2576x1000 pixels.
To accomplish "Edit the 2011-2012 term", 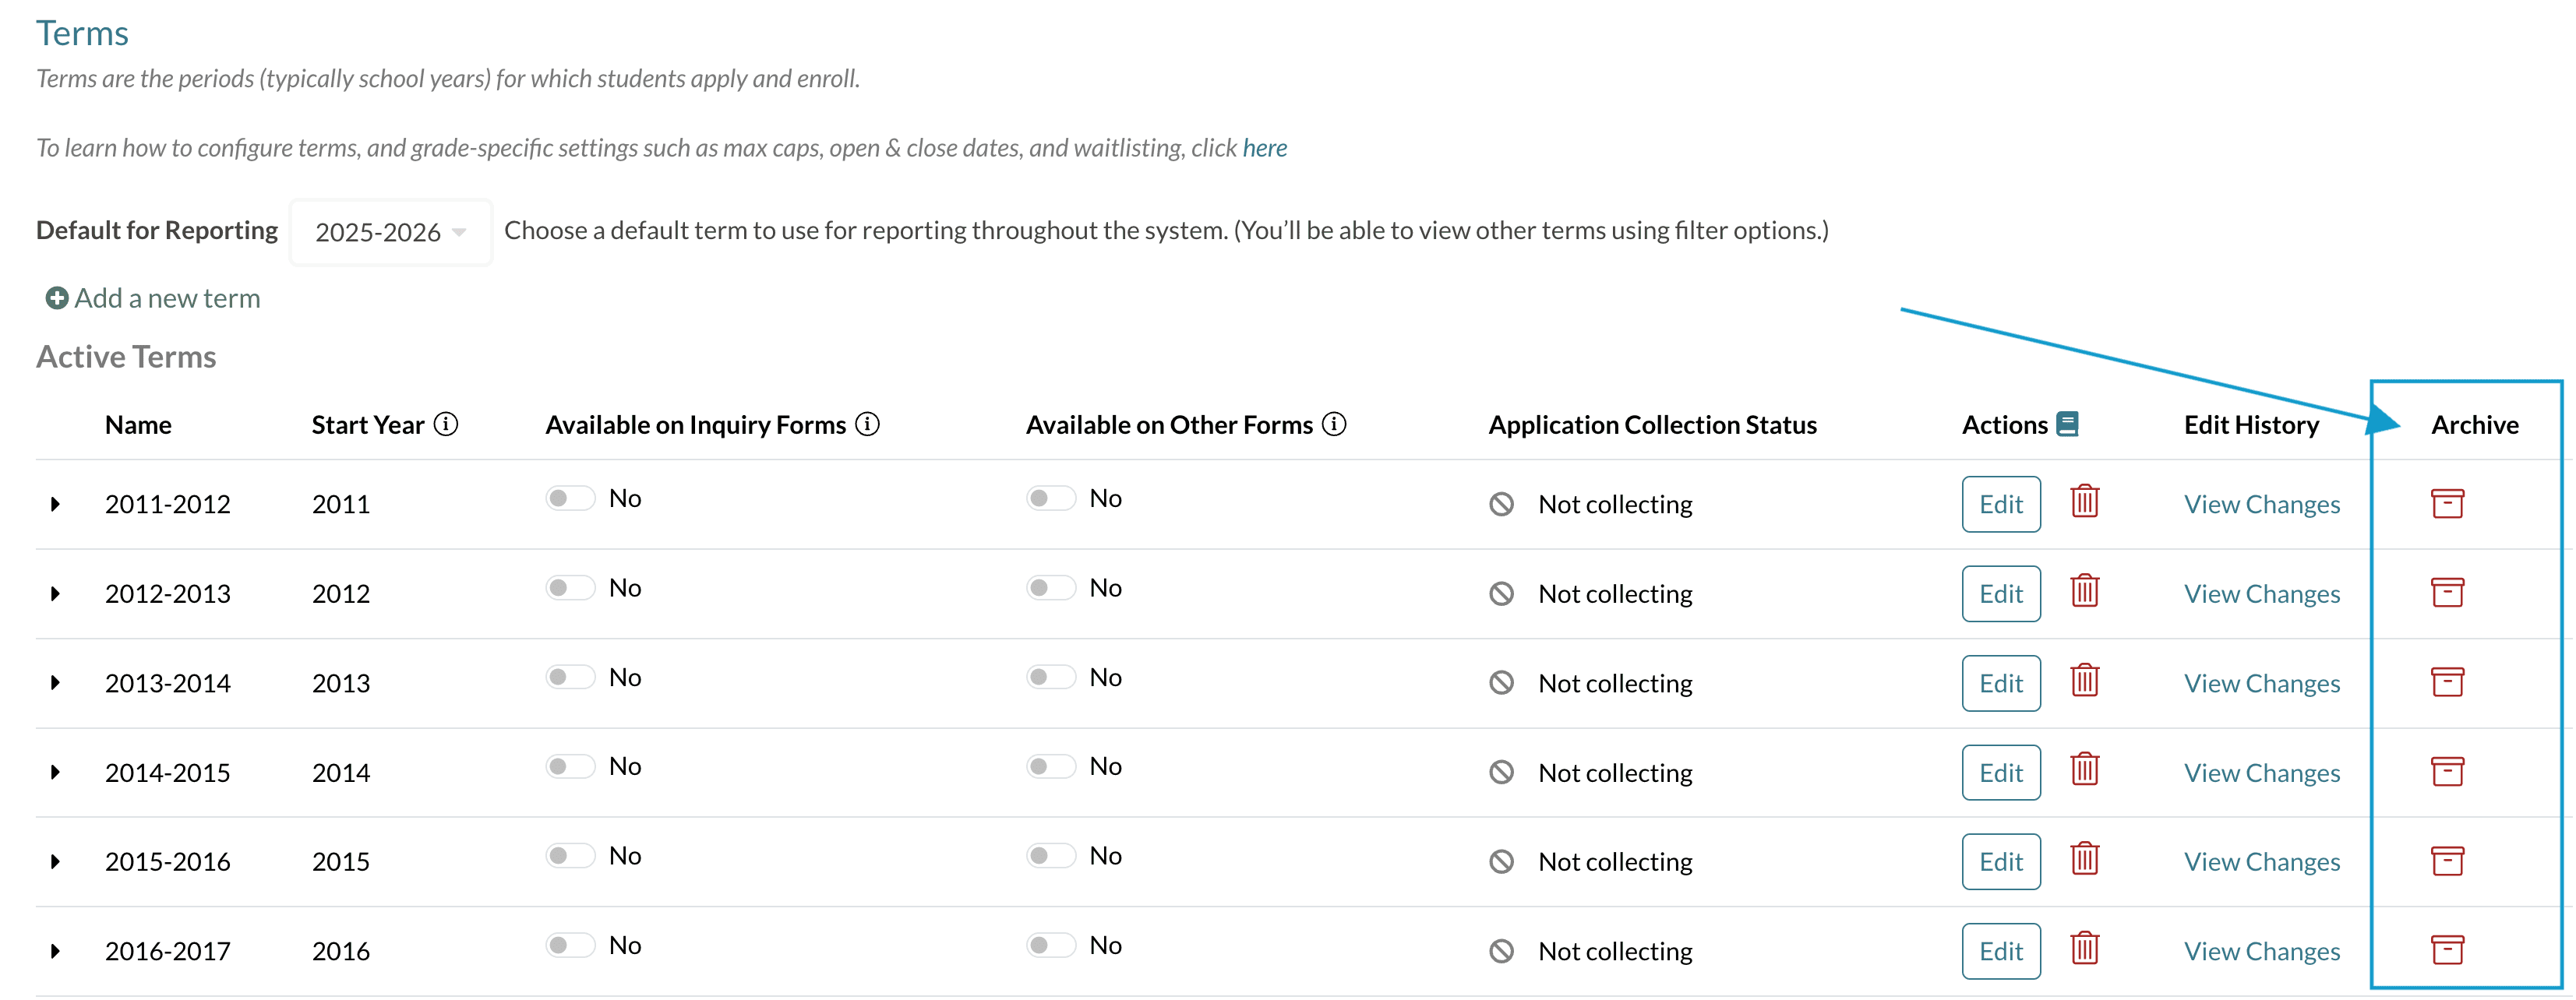I will (2000, 504).
